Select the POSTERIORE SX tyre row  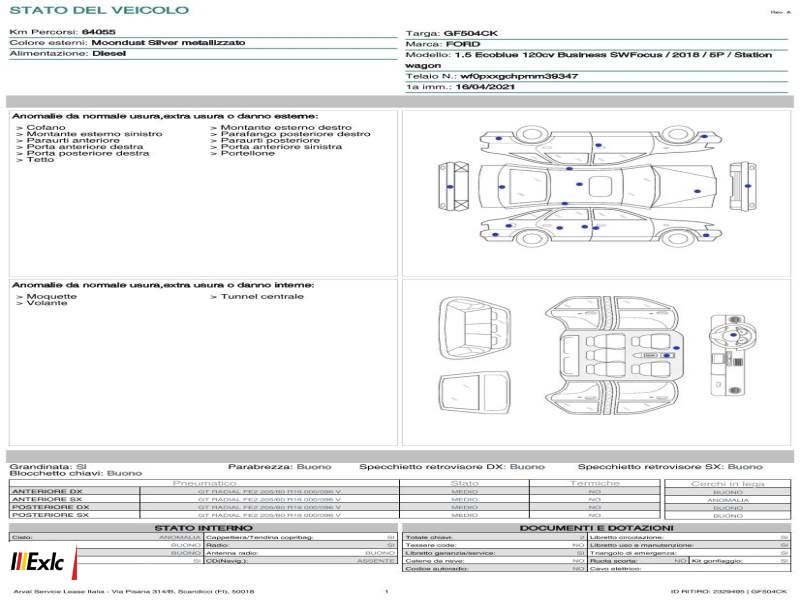400,515
